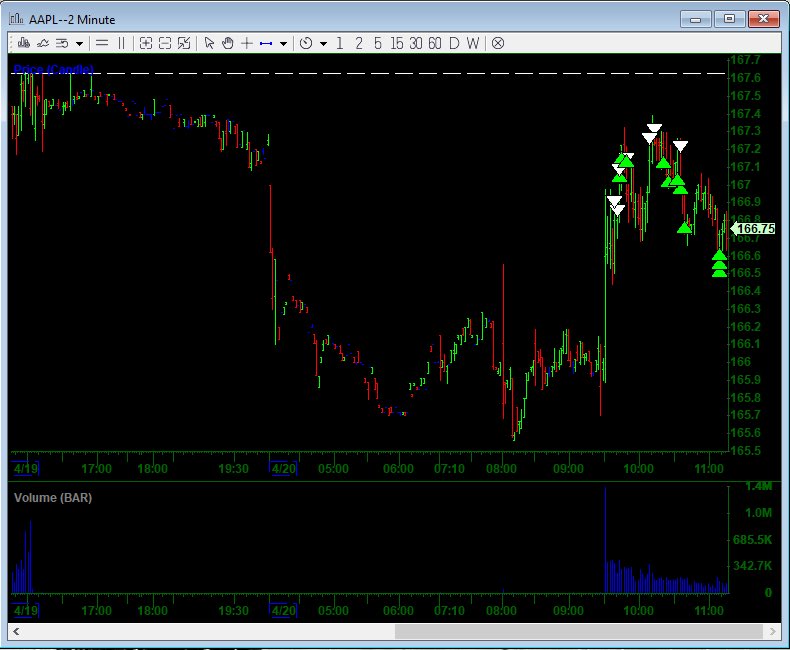Click the 167.6 price axis label
This screenshot has width=790, height=650.
pyautogui.click(x=745, y=78)
